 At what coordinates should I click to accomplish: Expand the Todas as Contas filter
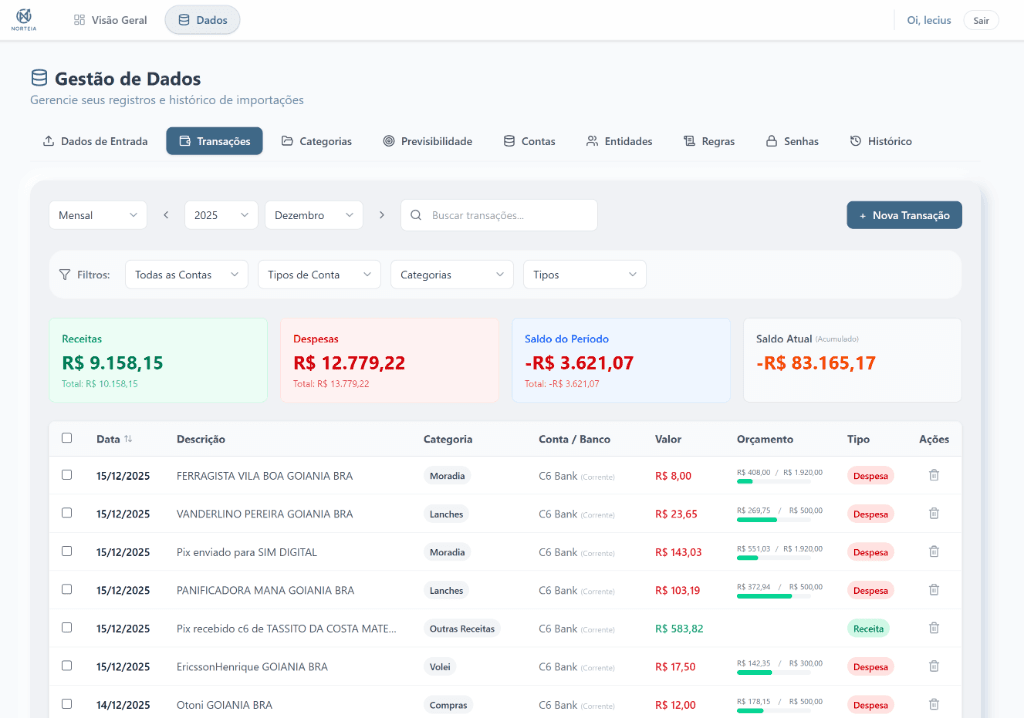[x=186, y=275]
